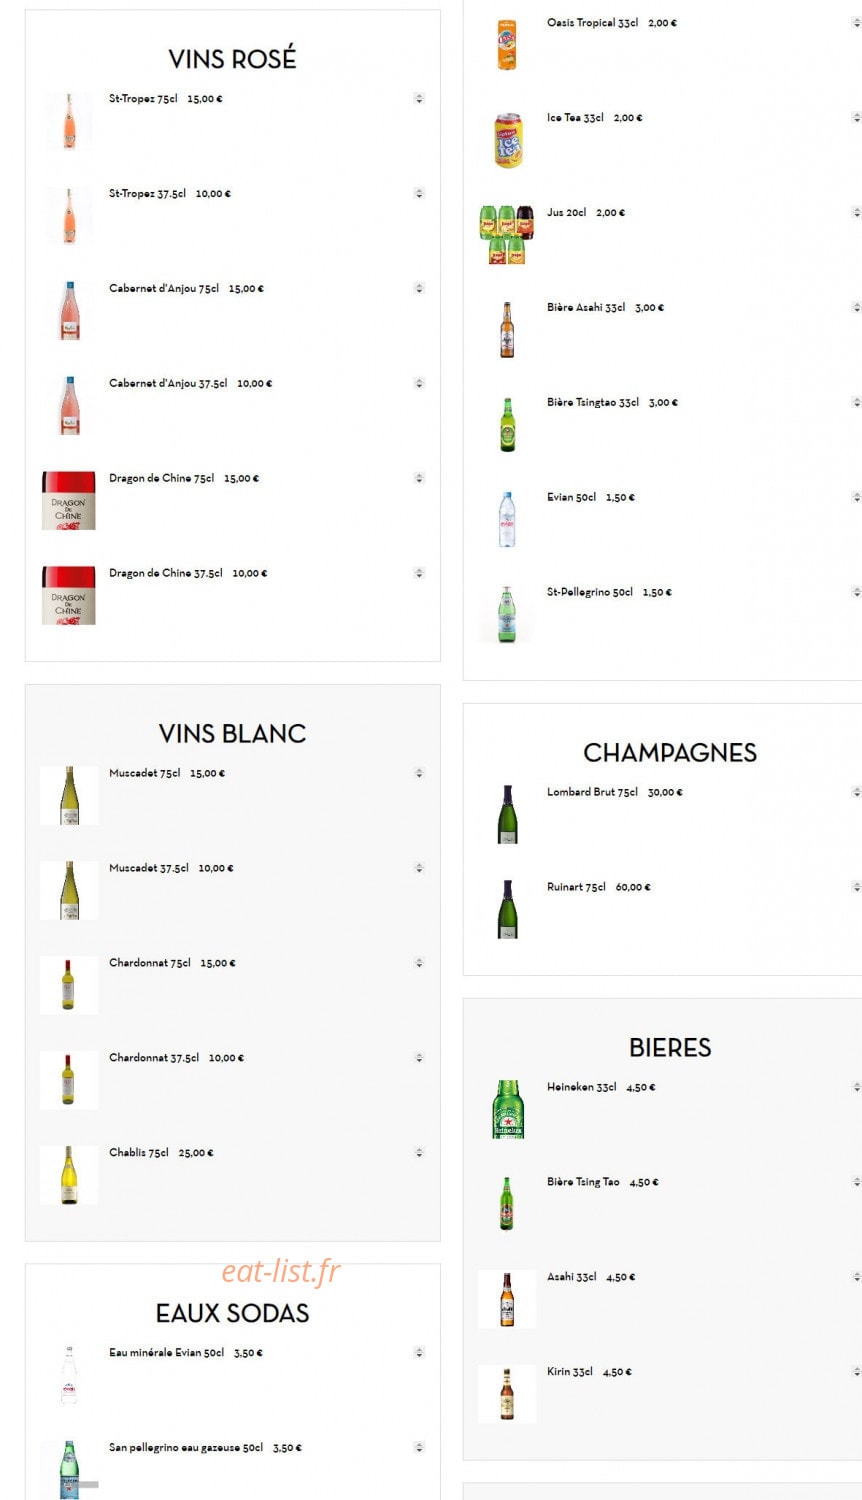The image size is (862, 1500).
Task: Click the Heineken 33cl bottle image
Action: pyautogui.click(x=507, y=1109)
